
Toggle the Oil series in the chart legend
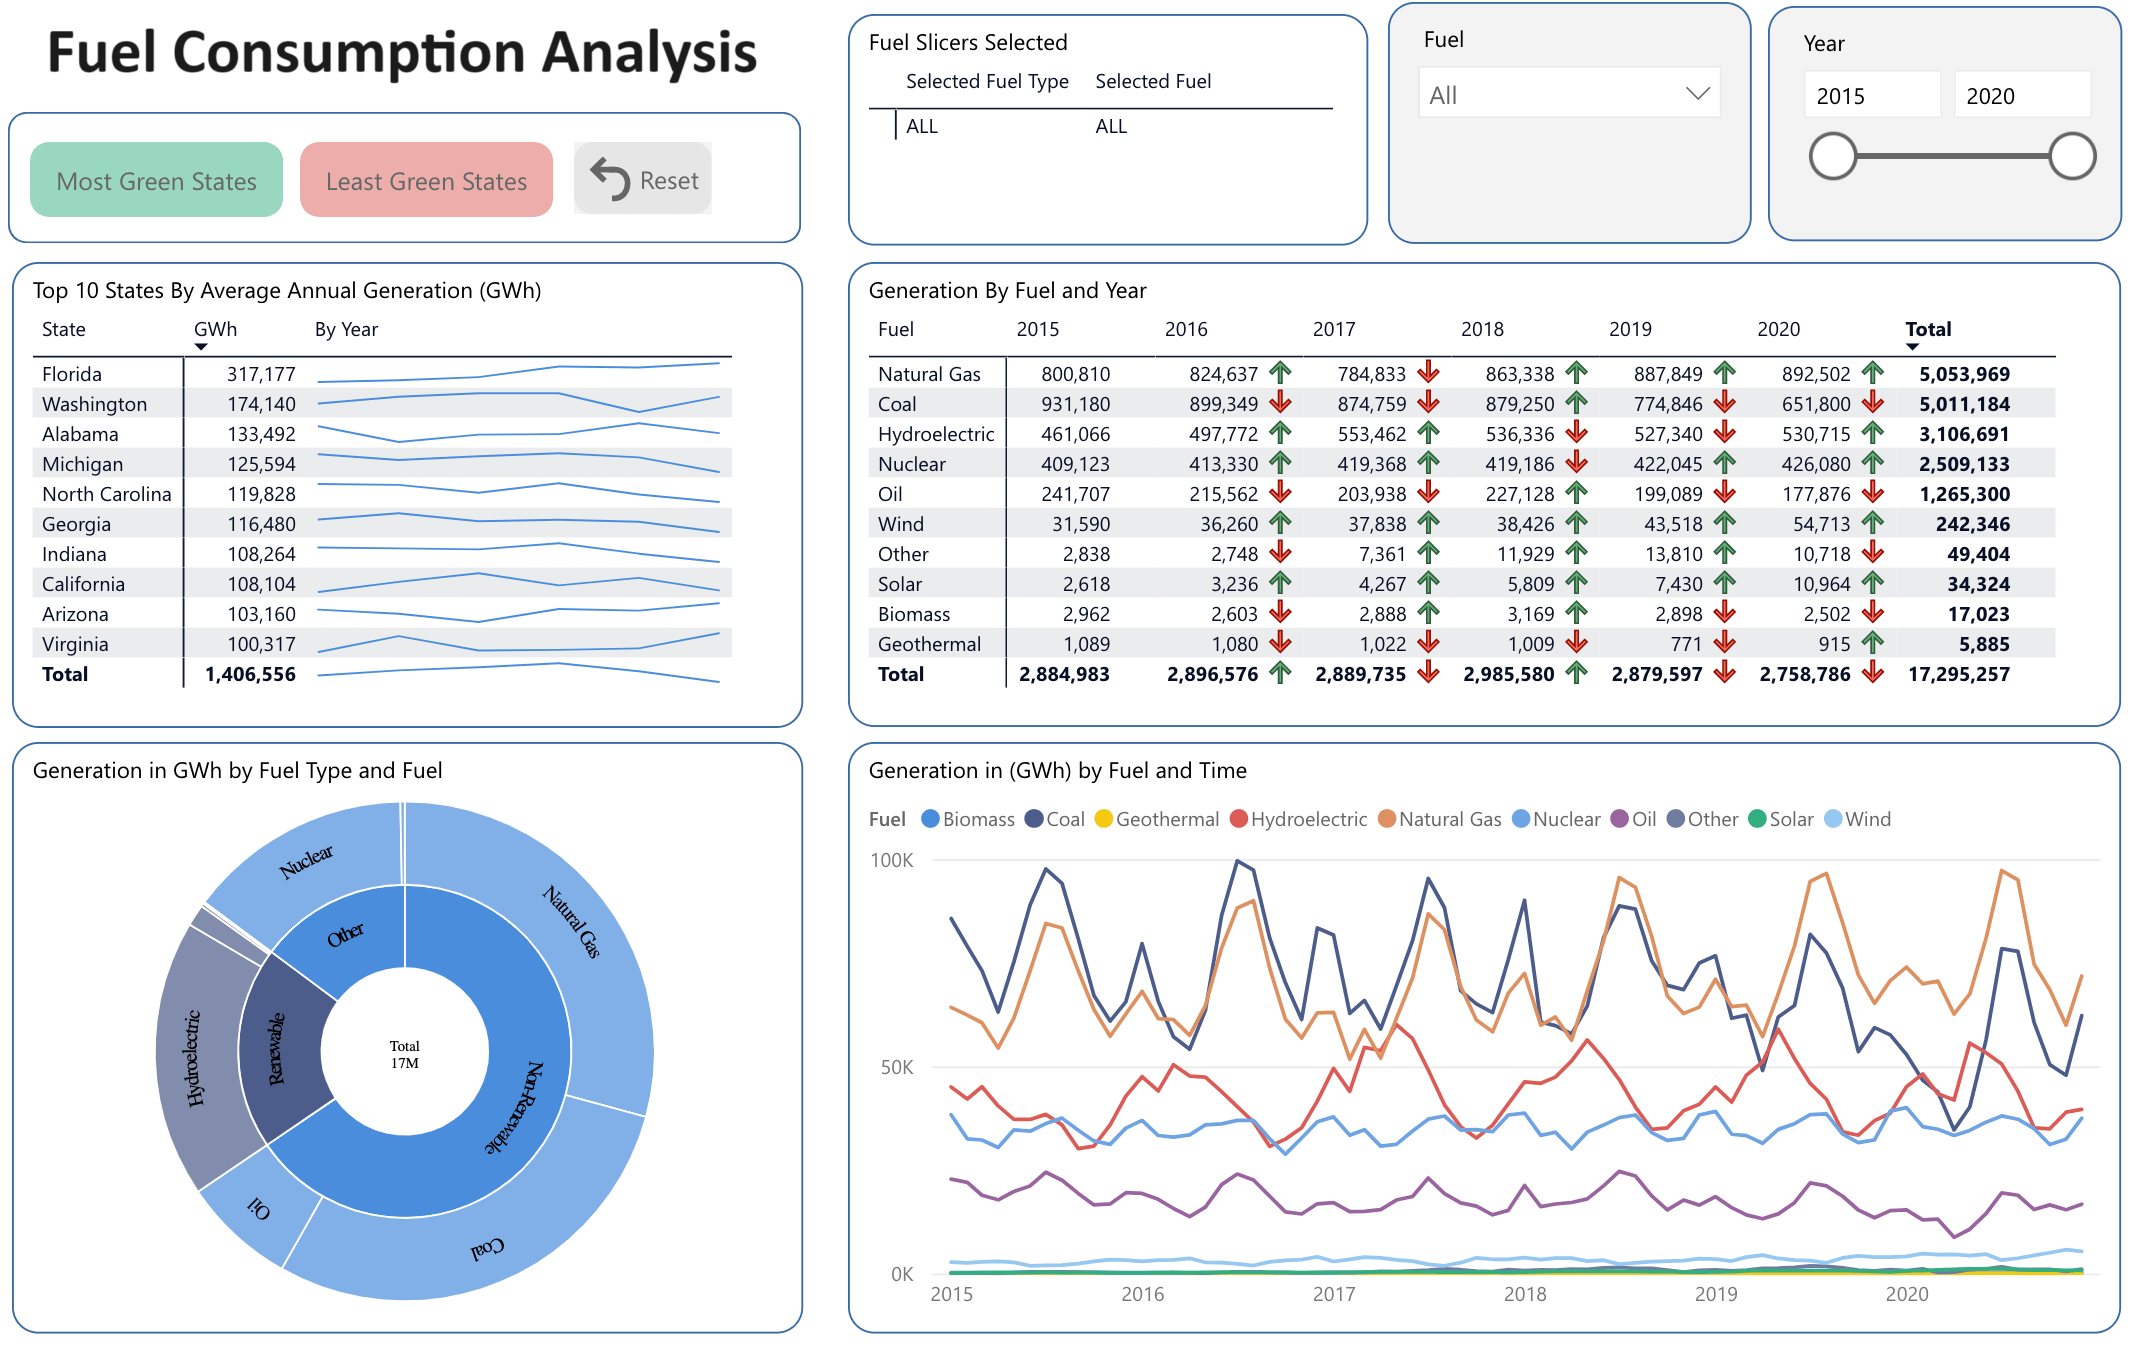(x=1634, y=818)
